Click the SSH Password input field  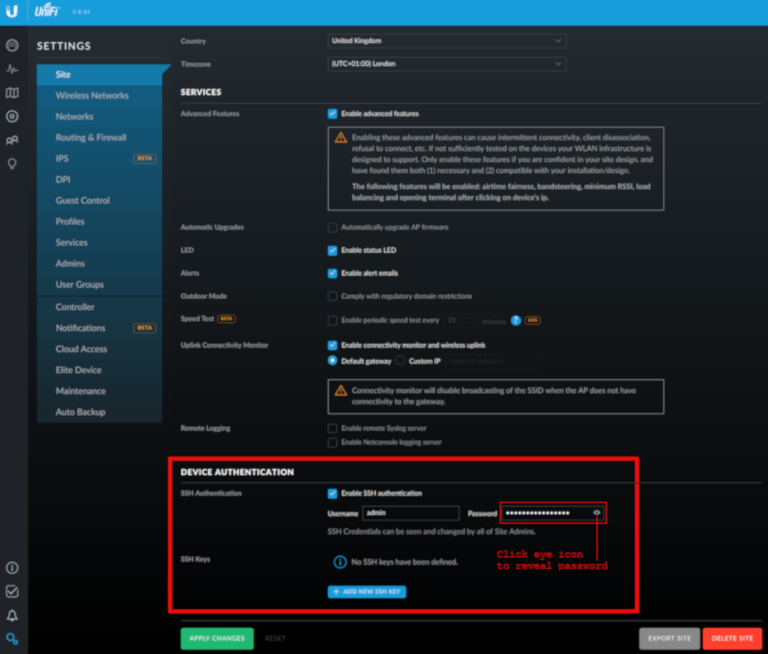552,513
